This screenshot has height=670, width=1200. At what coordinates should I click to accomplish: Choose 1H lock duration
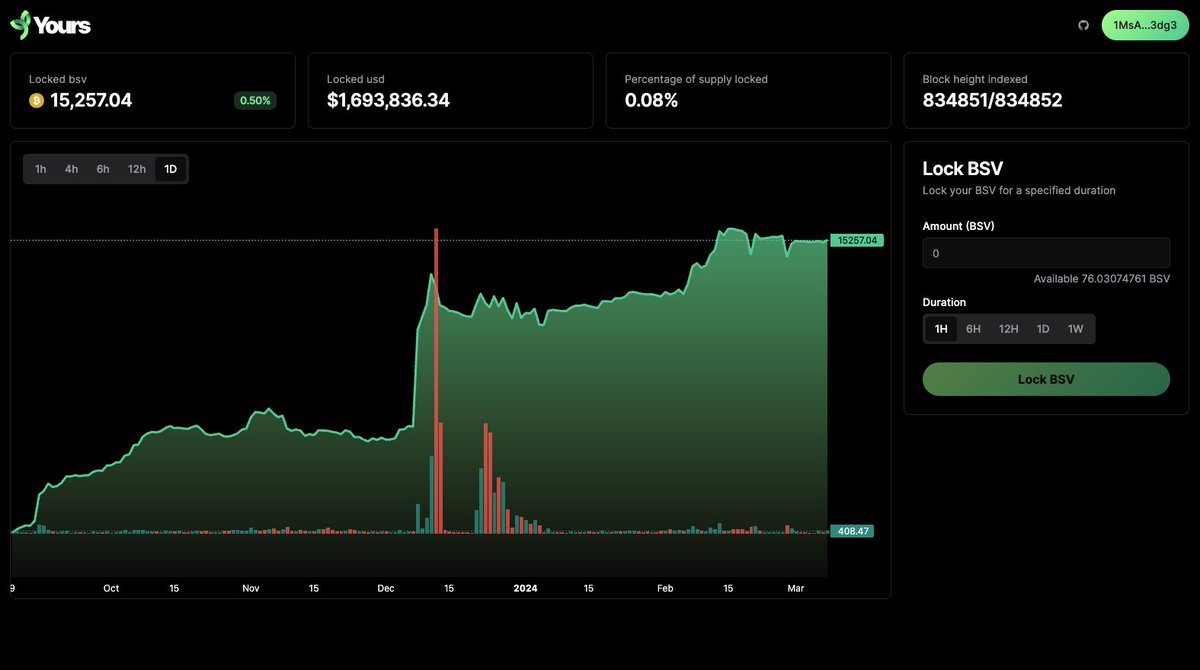point(941,329)
